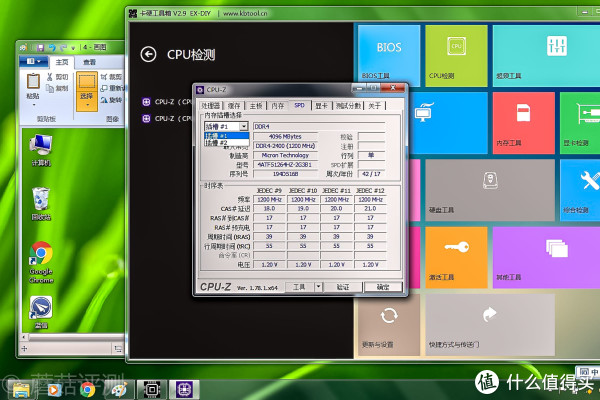This screenshot has height=400, width=600.
Task: Click Undo arrow in Paint title bar
Action: point(52,47)
